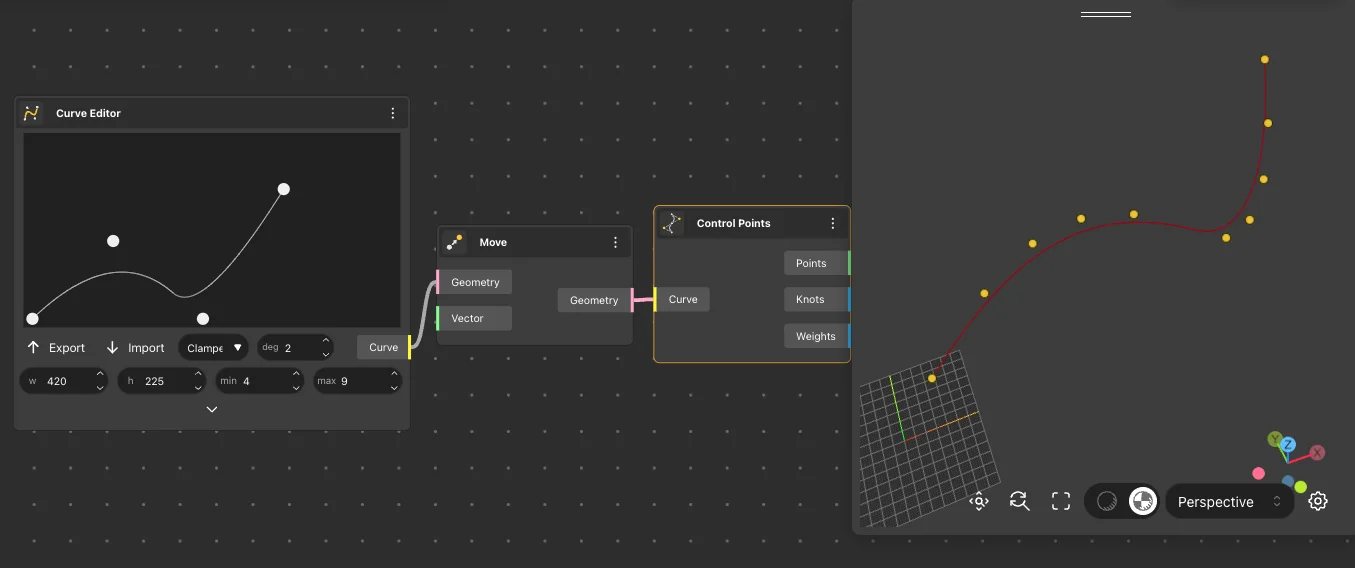Open the Control Points node kebab menu

coord(833,223)
